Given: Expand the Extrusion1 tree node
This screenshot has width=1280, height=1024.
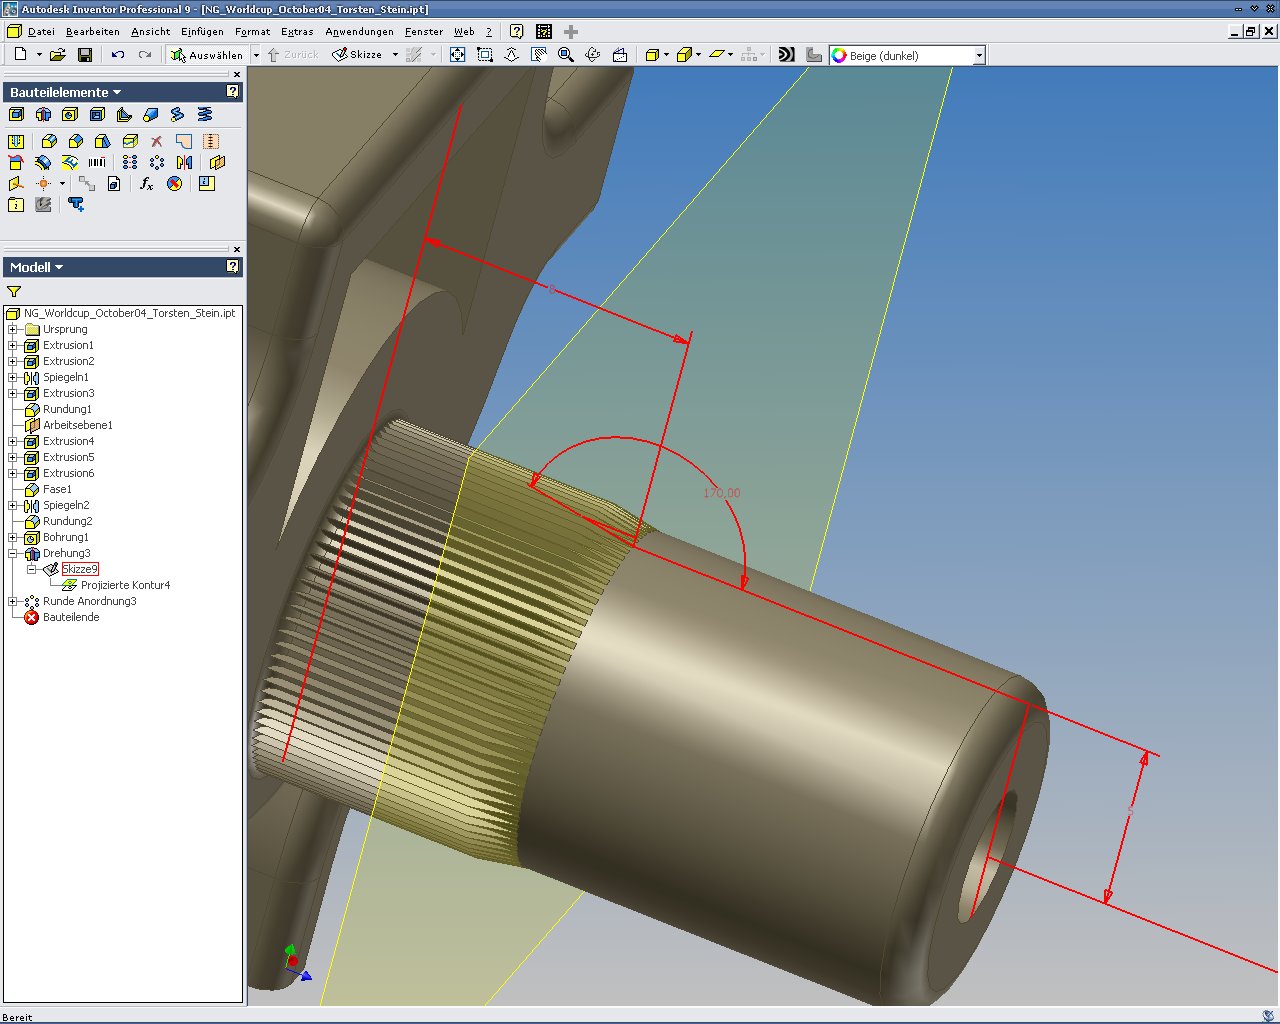Looking at the screenshot, I should 13,345.
